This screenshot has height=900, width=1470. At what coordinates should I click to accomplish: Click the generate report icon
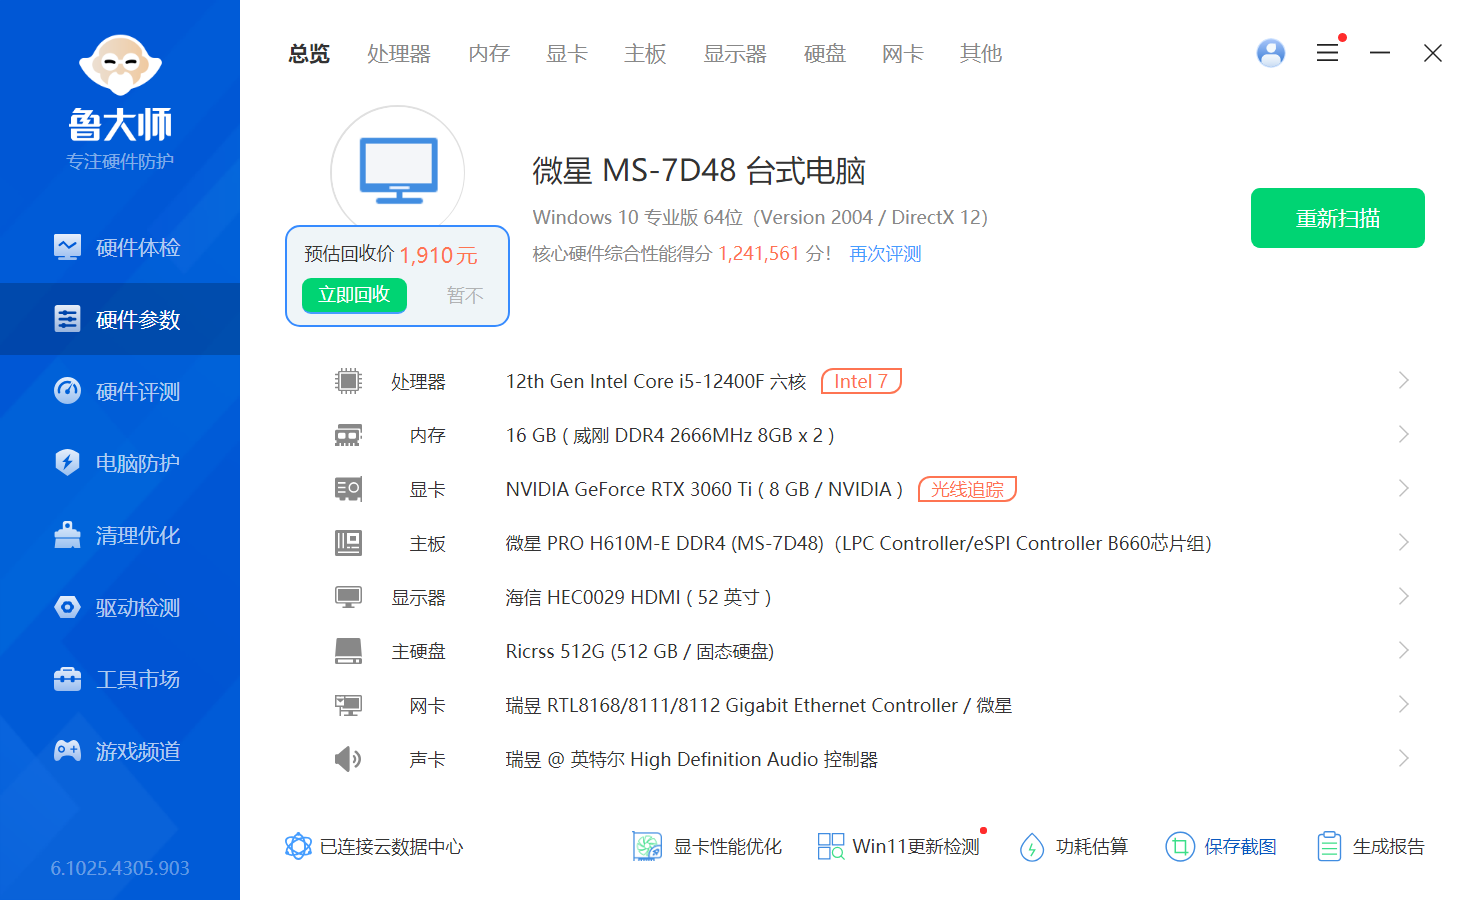tap(1329, 847)
